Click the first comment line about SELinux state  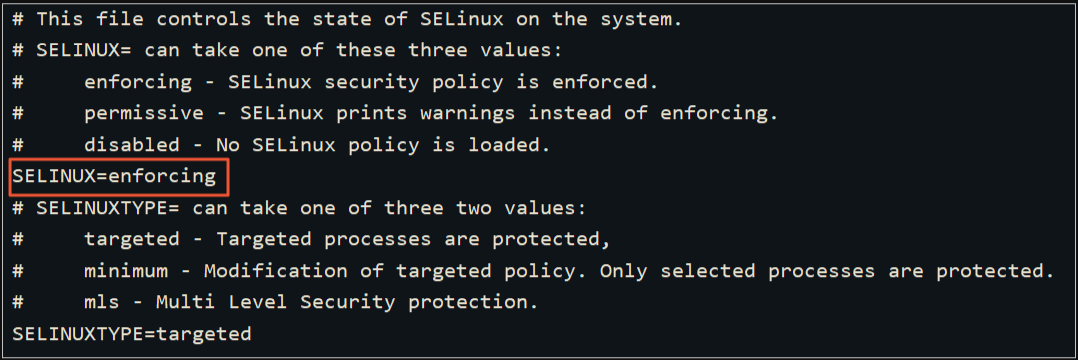tap(347, 19)
